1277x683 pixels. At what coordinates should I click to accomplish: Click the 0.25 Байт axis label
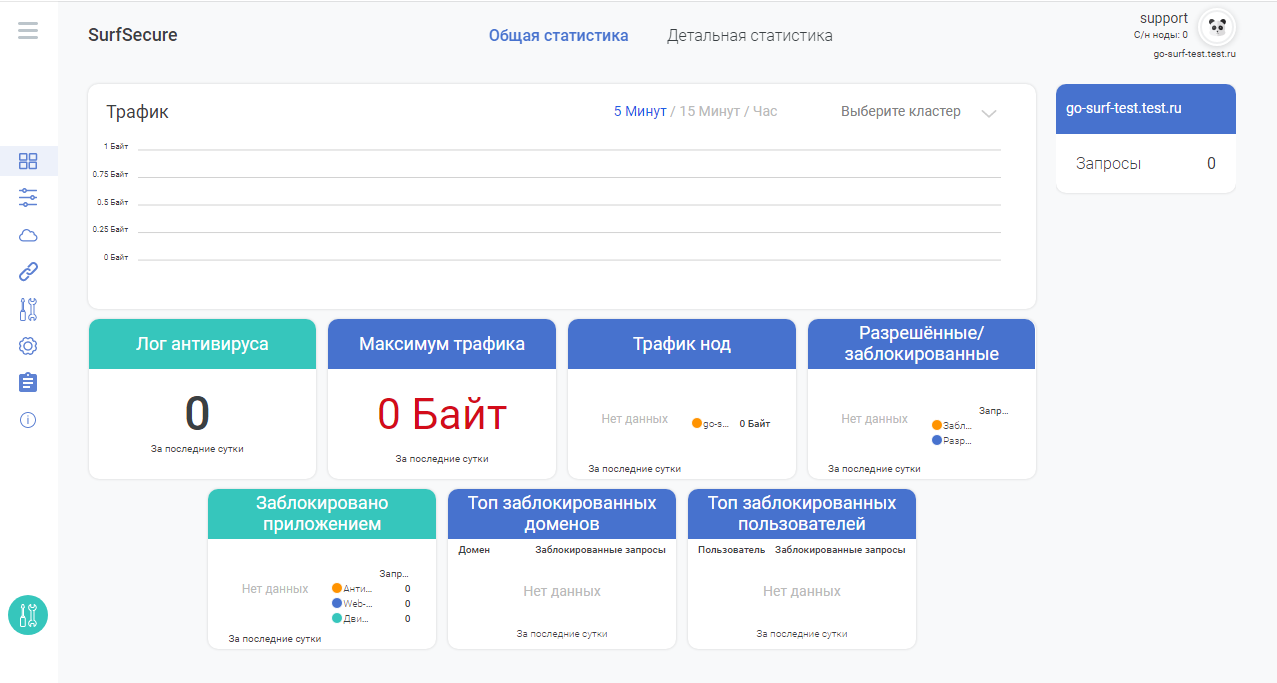coord(111,230)
